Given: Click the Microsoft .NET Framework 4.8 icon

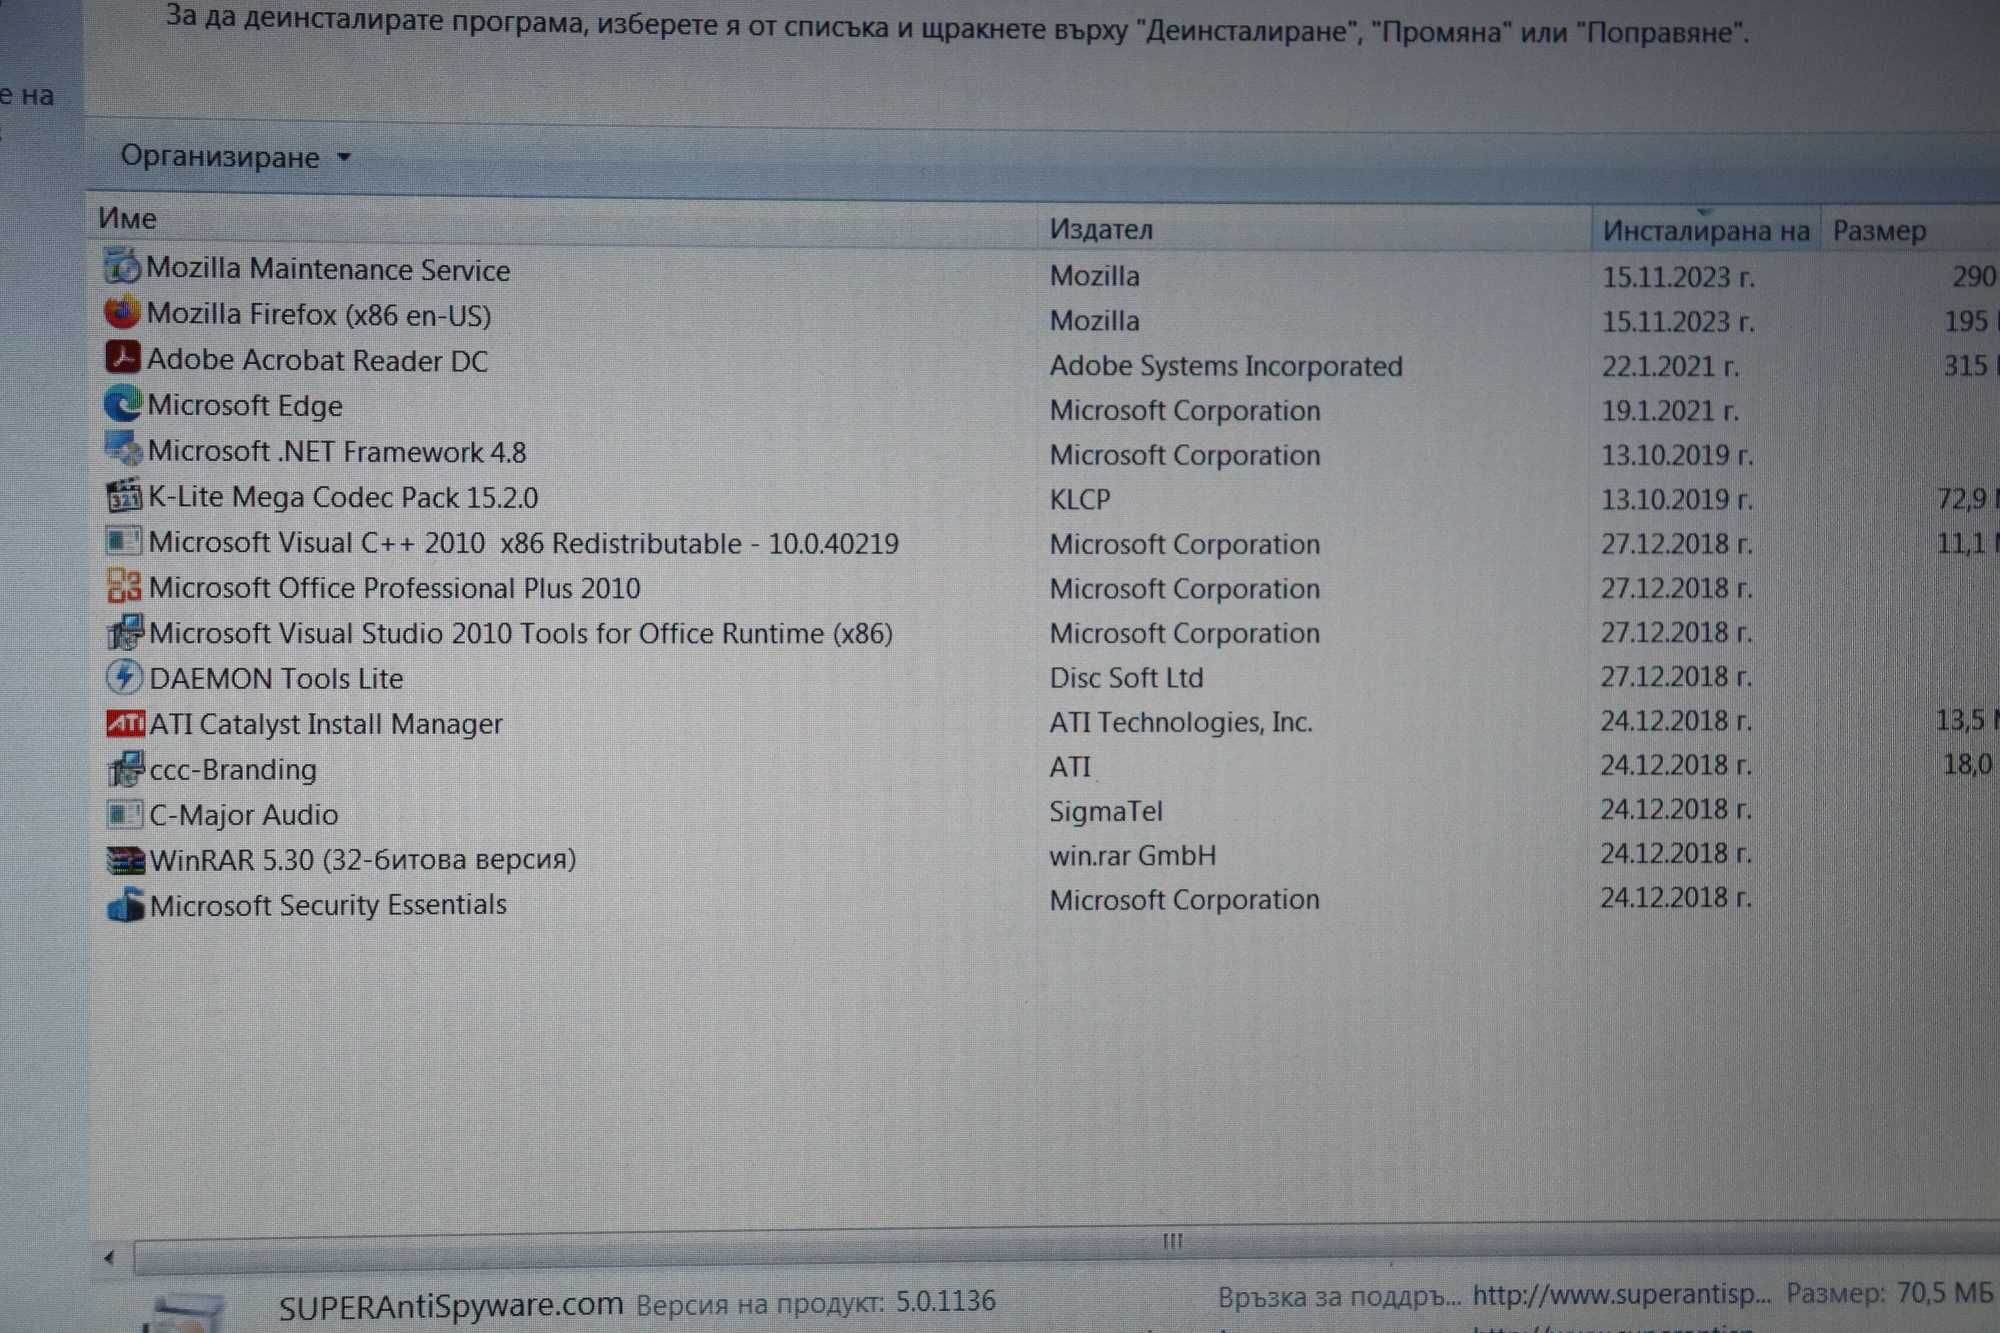Looking at the screenshot, I should tap(124, 449).
